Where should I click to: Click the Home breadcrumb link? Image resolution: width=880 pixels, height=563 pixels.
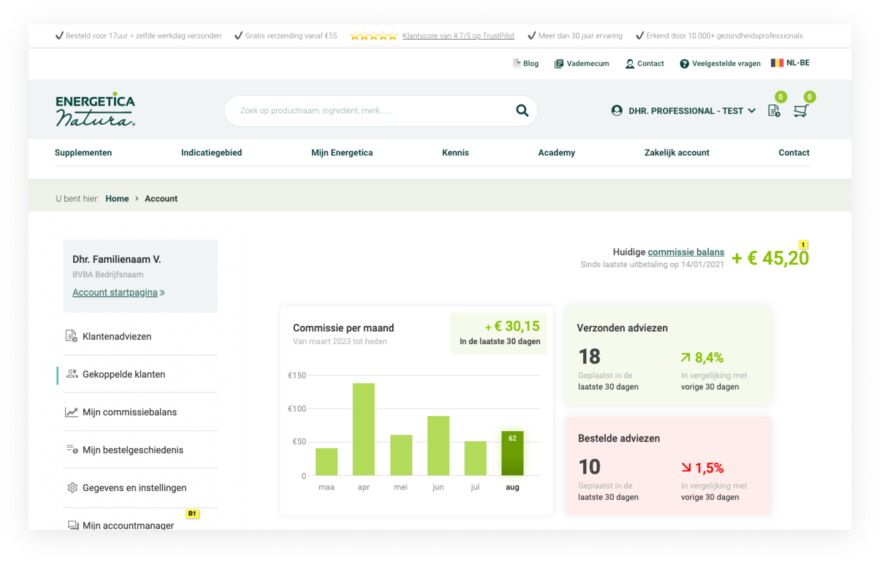click(x=117, y=199)
